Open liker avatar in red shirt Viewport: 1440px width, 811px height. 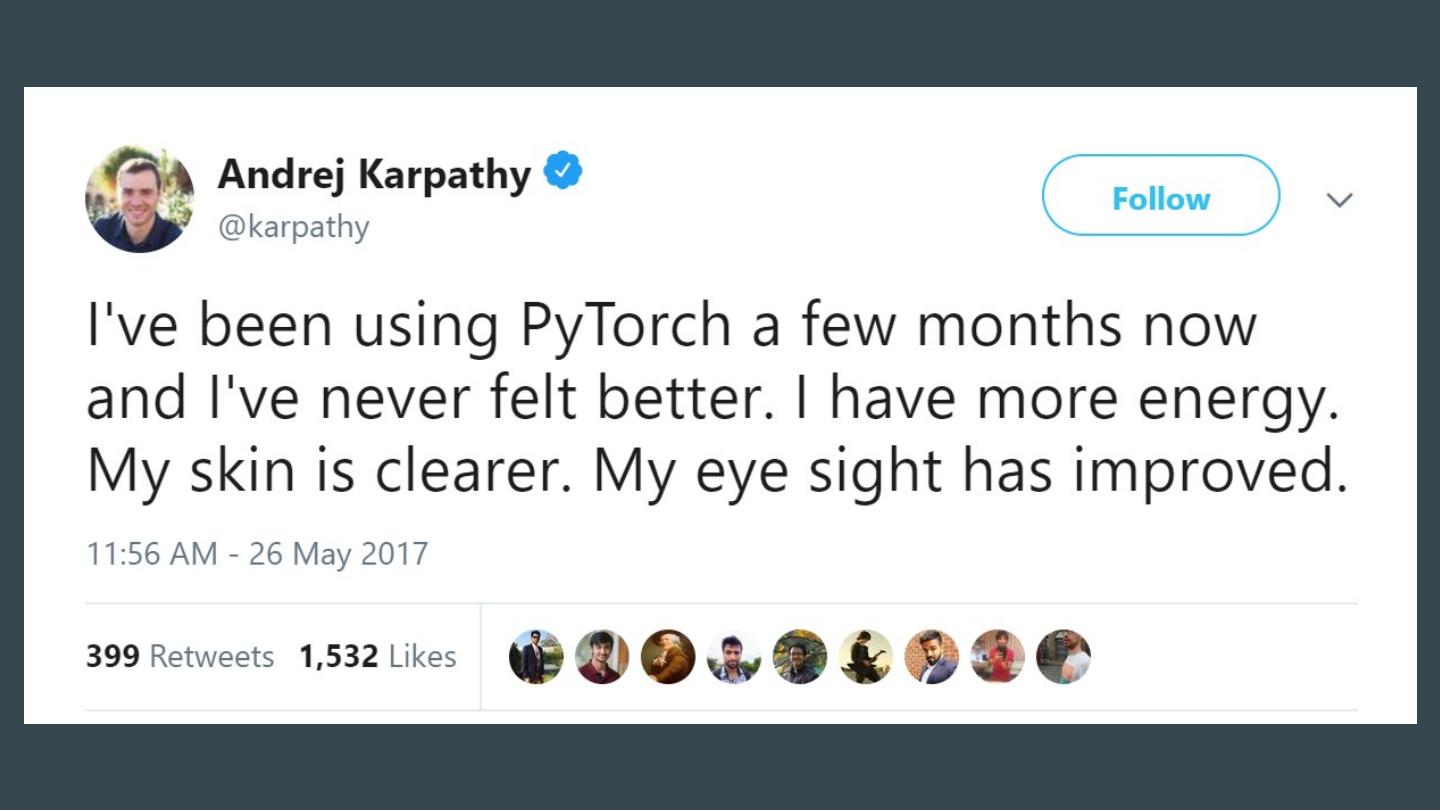click(x=997, y=657)
